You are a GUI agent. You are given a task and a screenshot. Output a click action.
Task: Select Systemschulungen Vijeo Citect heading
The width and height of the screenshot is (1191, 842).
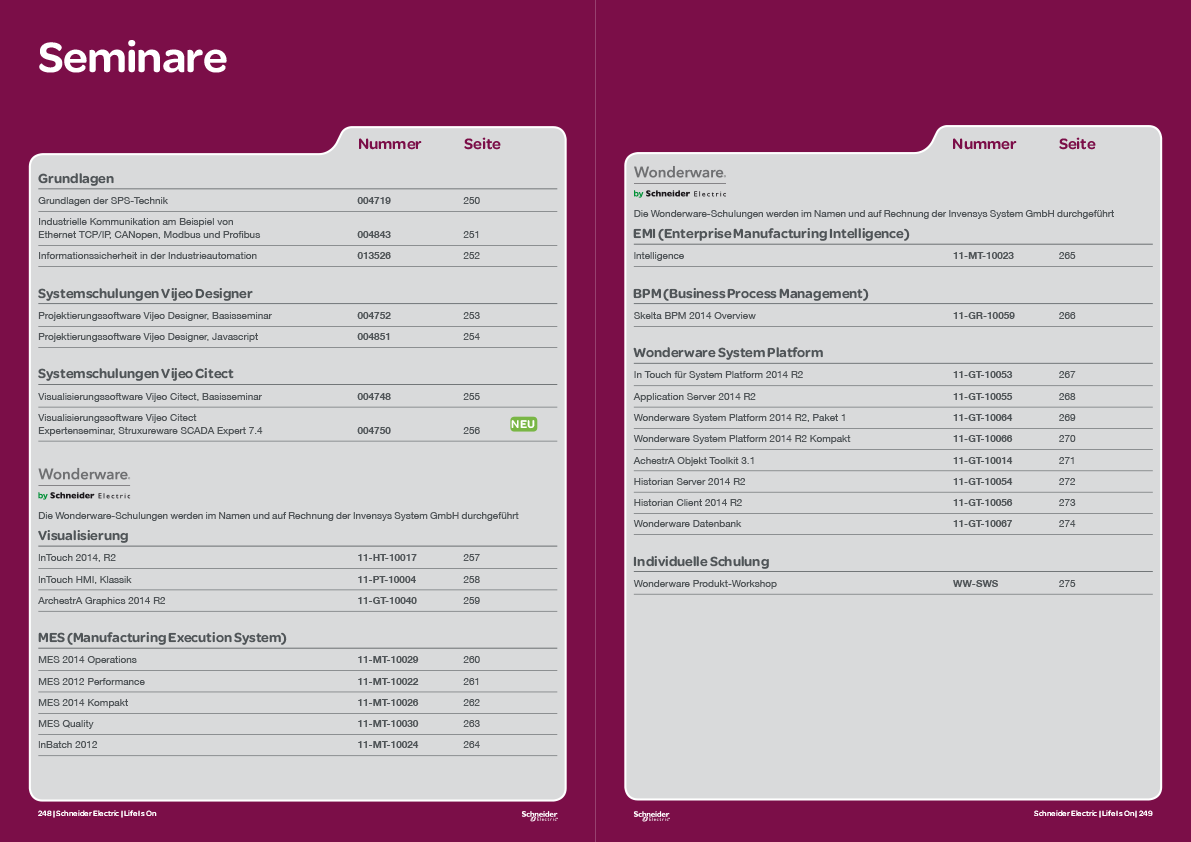136,374
